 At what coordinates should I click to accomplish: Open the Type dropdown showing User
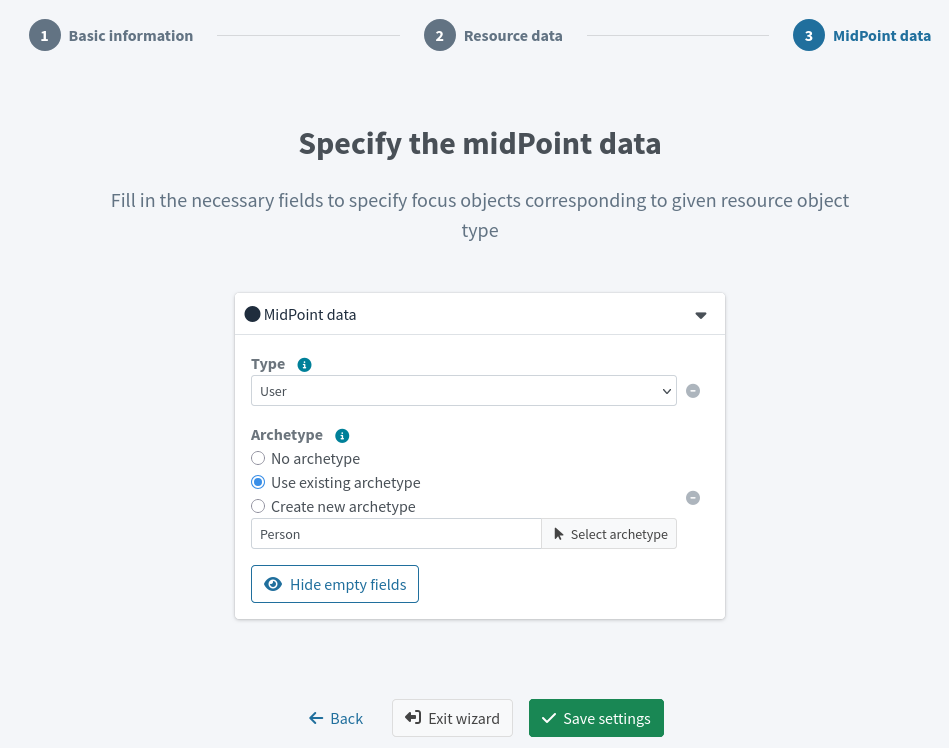[463, 390]
